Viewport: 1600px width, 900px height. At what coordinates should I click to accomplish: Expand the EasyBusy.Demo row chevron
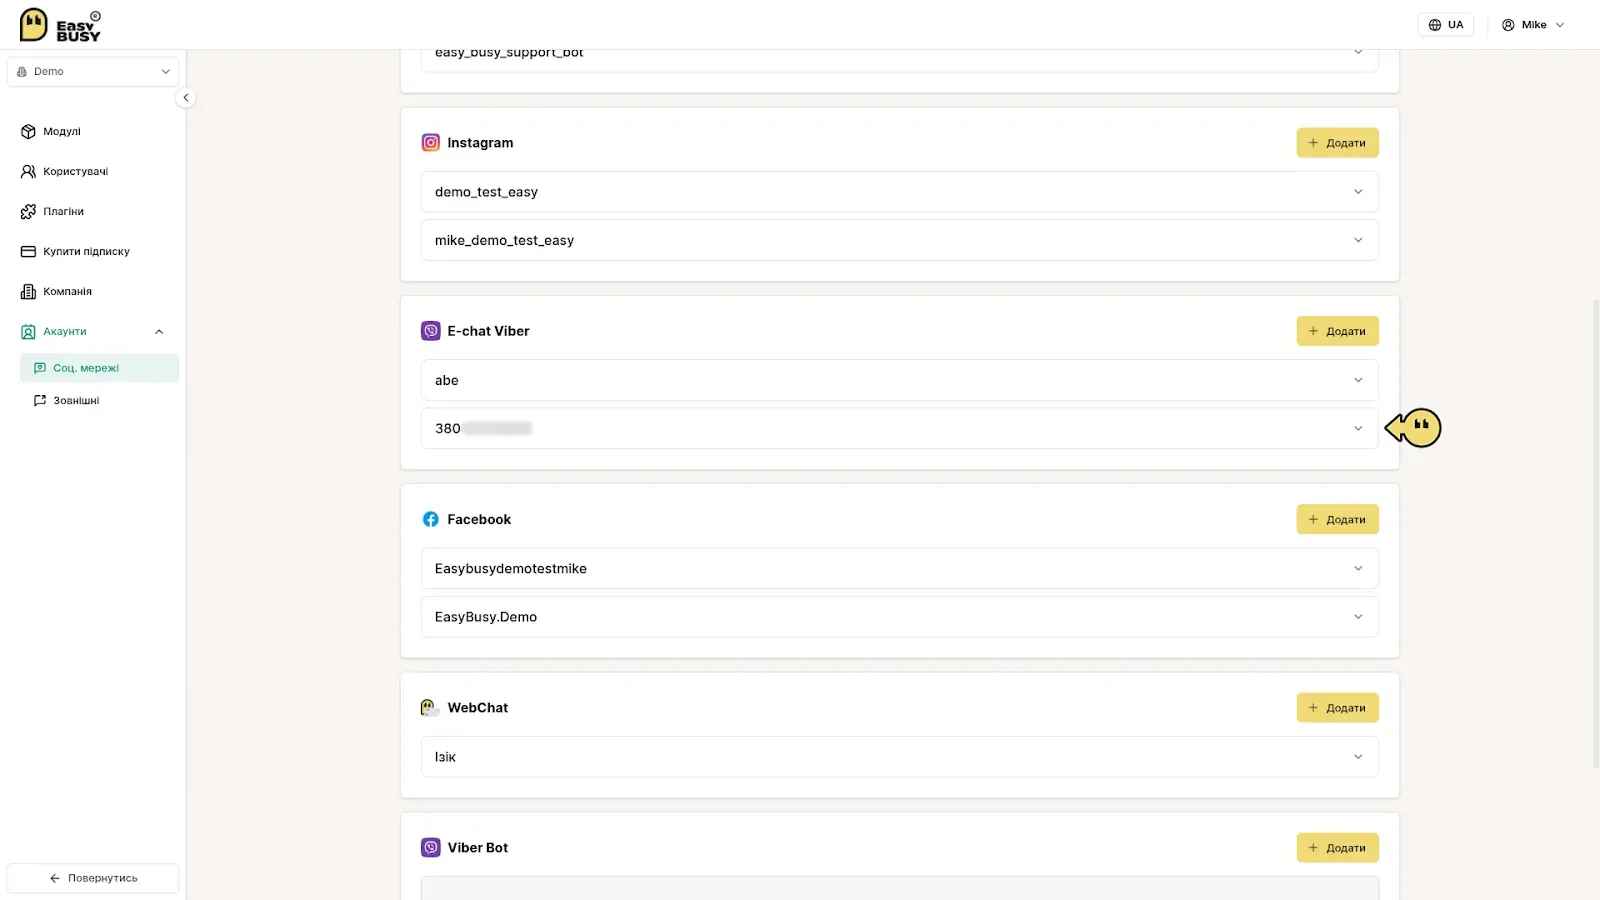click(x=1358, y=617)
